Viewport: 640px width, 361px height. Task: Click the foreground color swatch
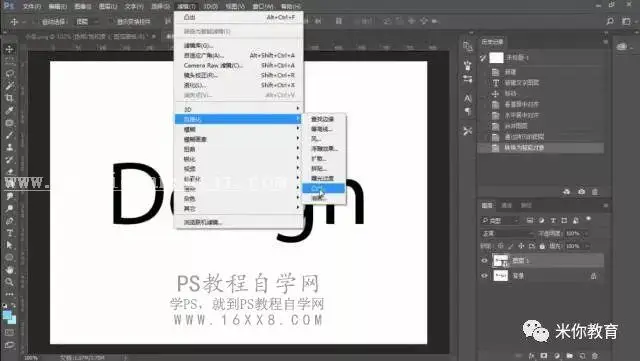tap(7, 315)
